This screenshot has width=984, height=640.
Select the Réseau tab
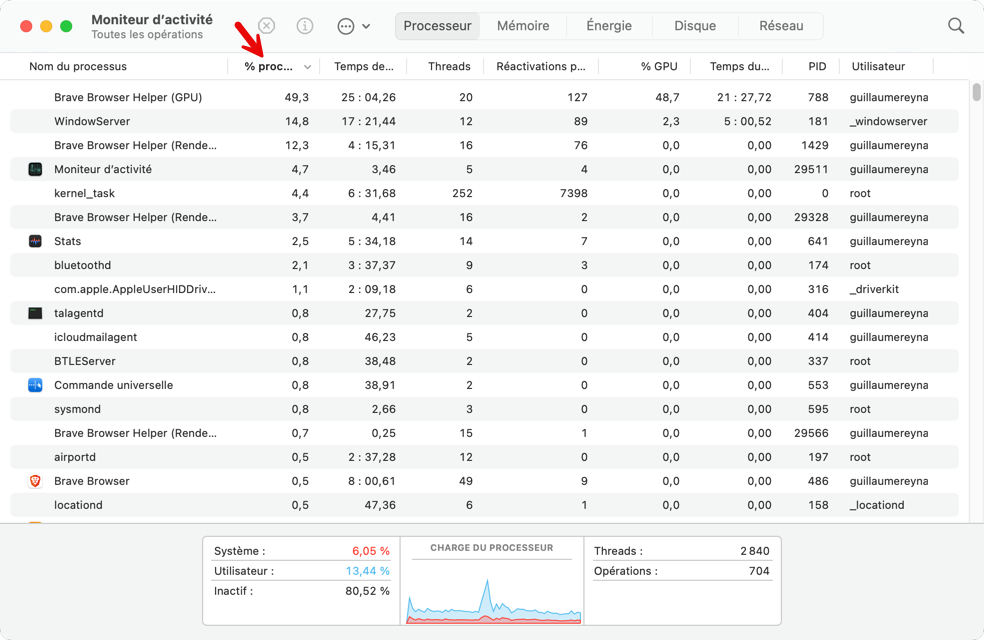[781, 26]
